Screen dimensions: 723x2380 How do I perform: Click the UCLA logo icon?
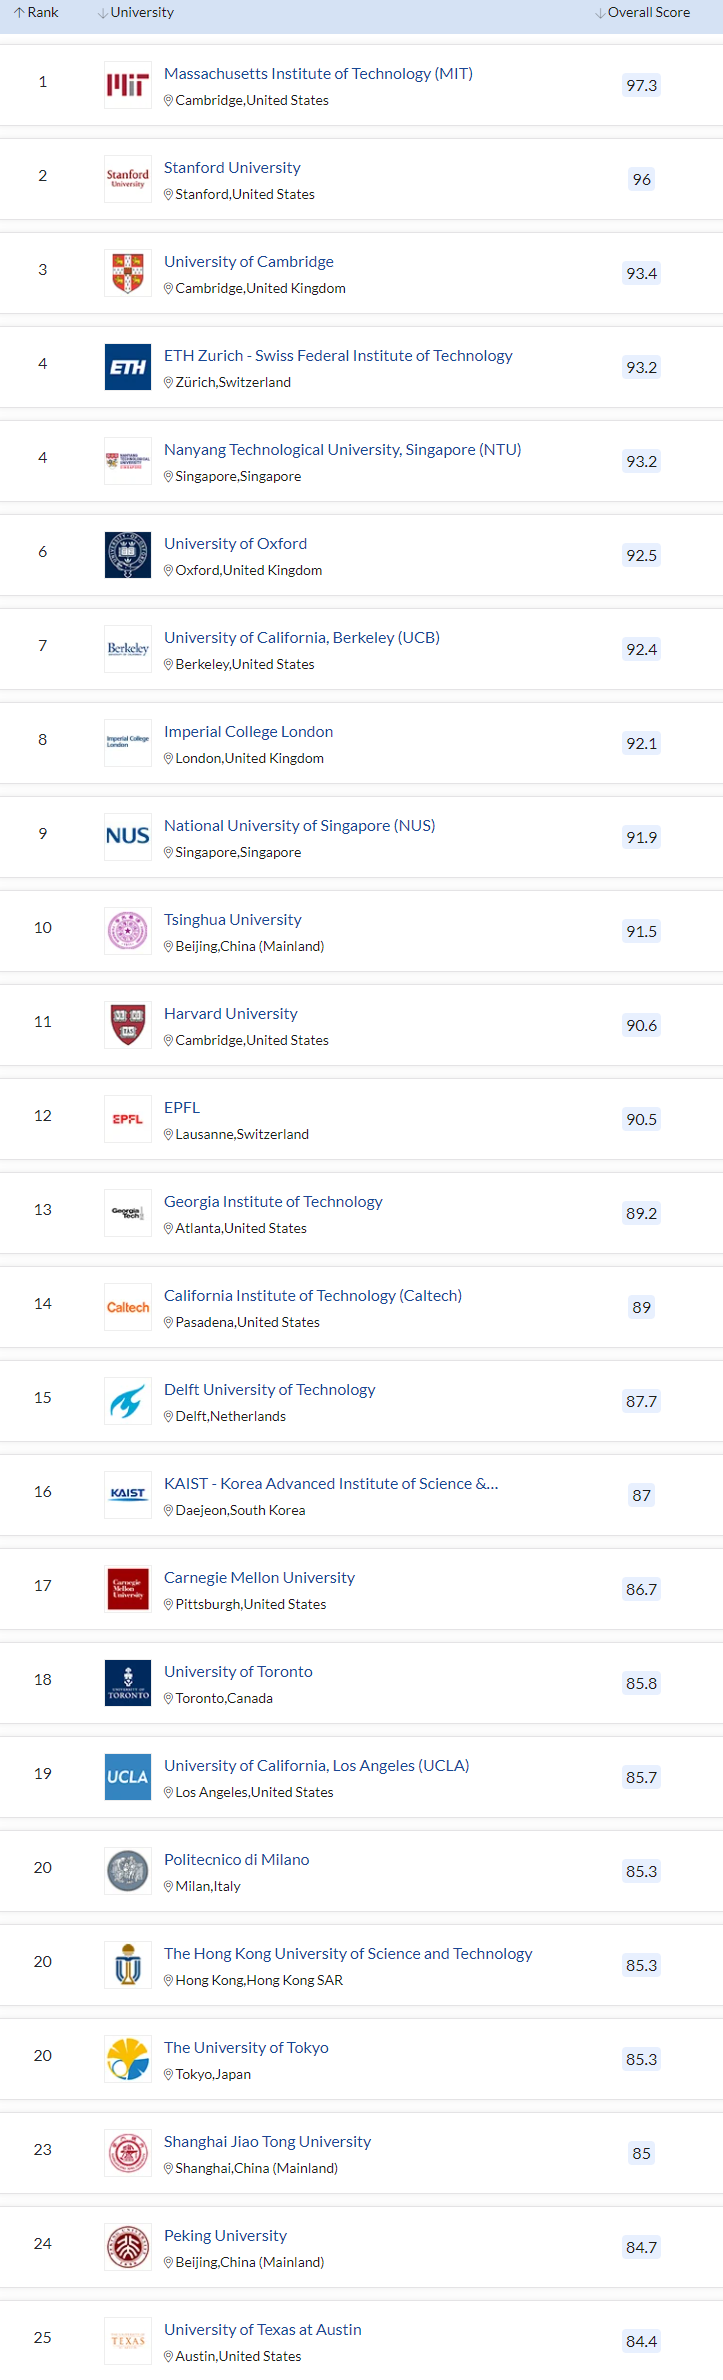click(x=128, y=1777)
